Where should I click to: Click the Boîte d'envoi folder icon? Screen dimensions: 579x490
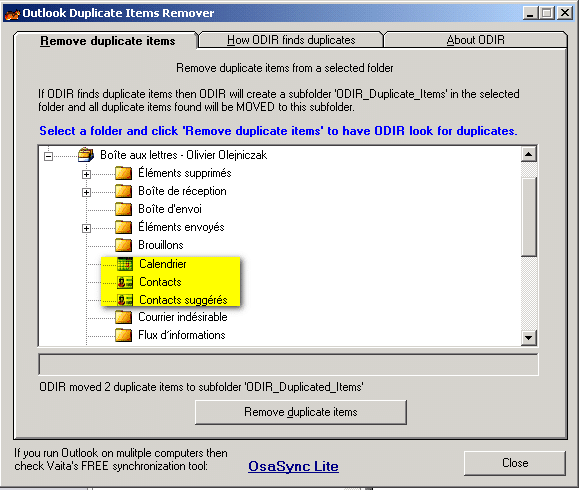(x=123, y=209)
